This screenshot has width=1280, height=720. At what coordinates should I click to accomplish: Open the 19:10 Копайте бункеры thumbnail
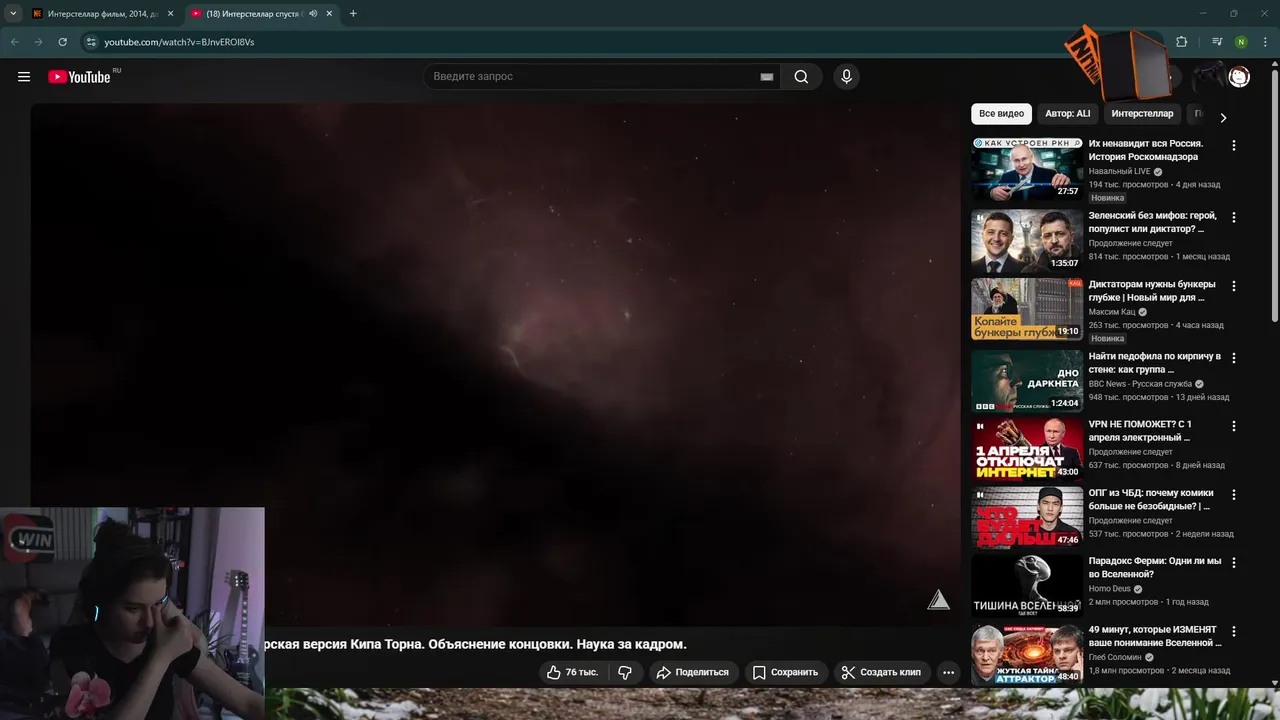(1027, 309)
